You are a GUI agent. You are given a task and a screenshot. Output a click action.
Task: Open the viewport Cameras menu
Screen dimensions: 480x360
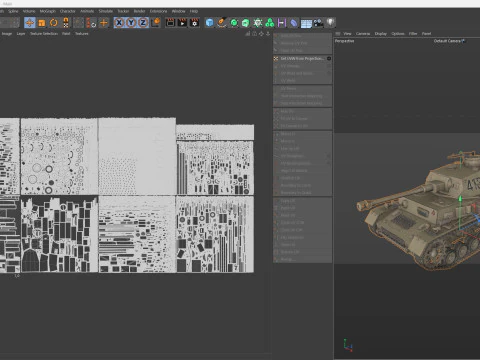363,34
